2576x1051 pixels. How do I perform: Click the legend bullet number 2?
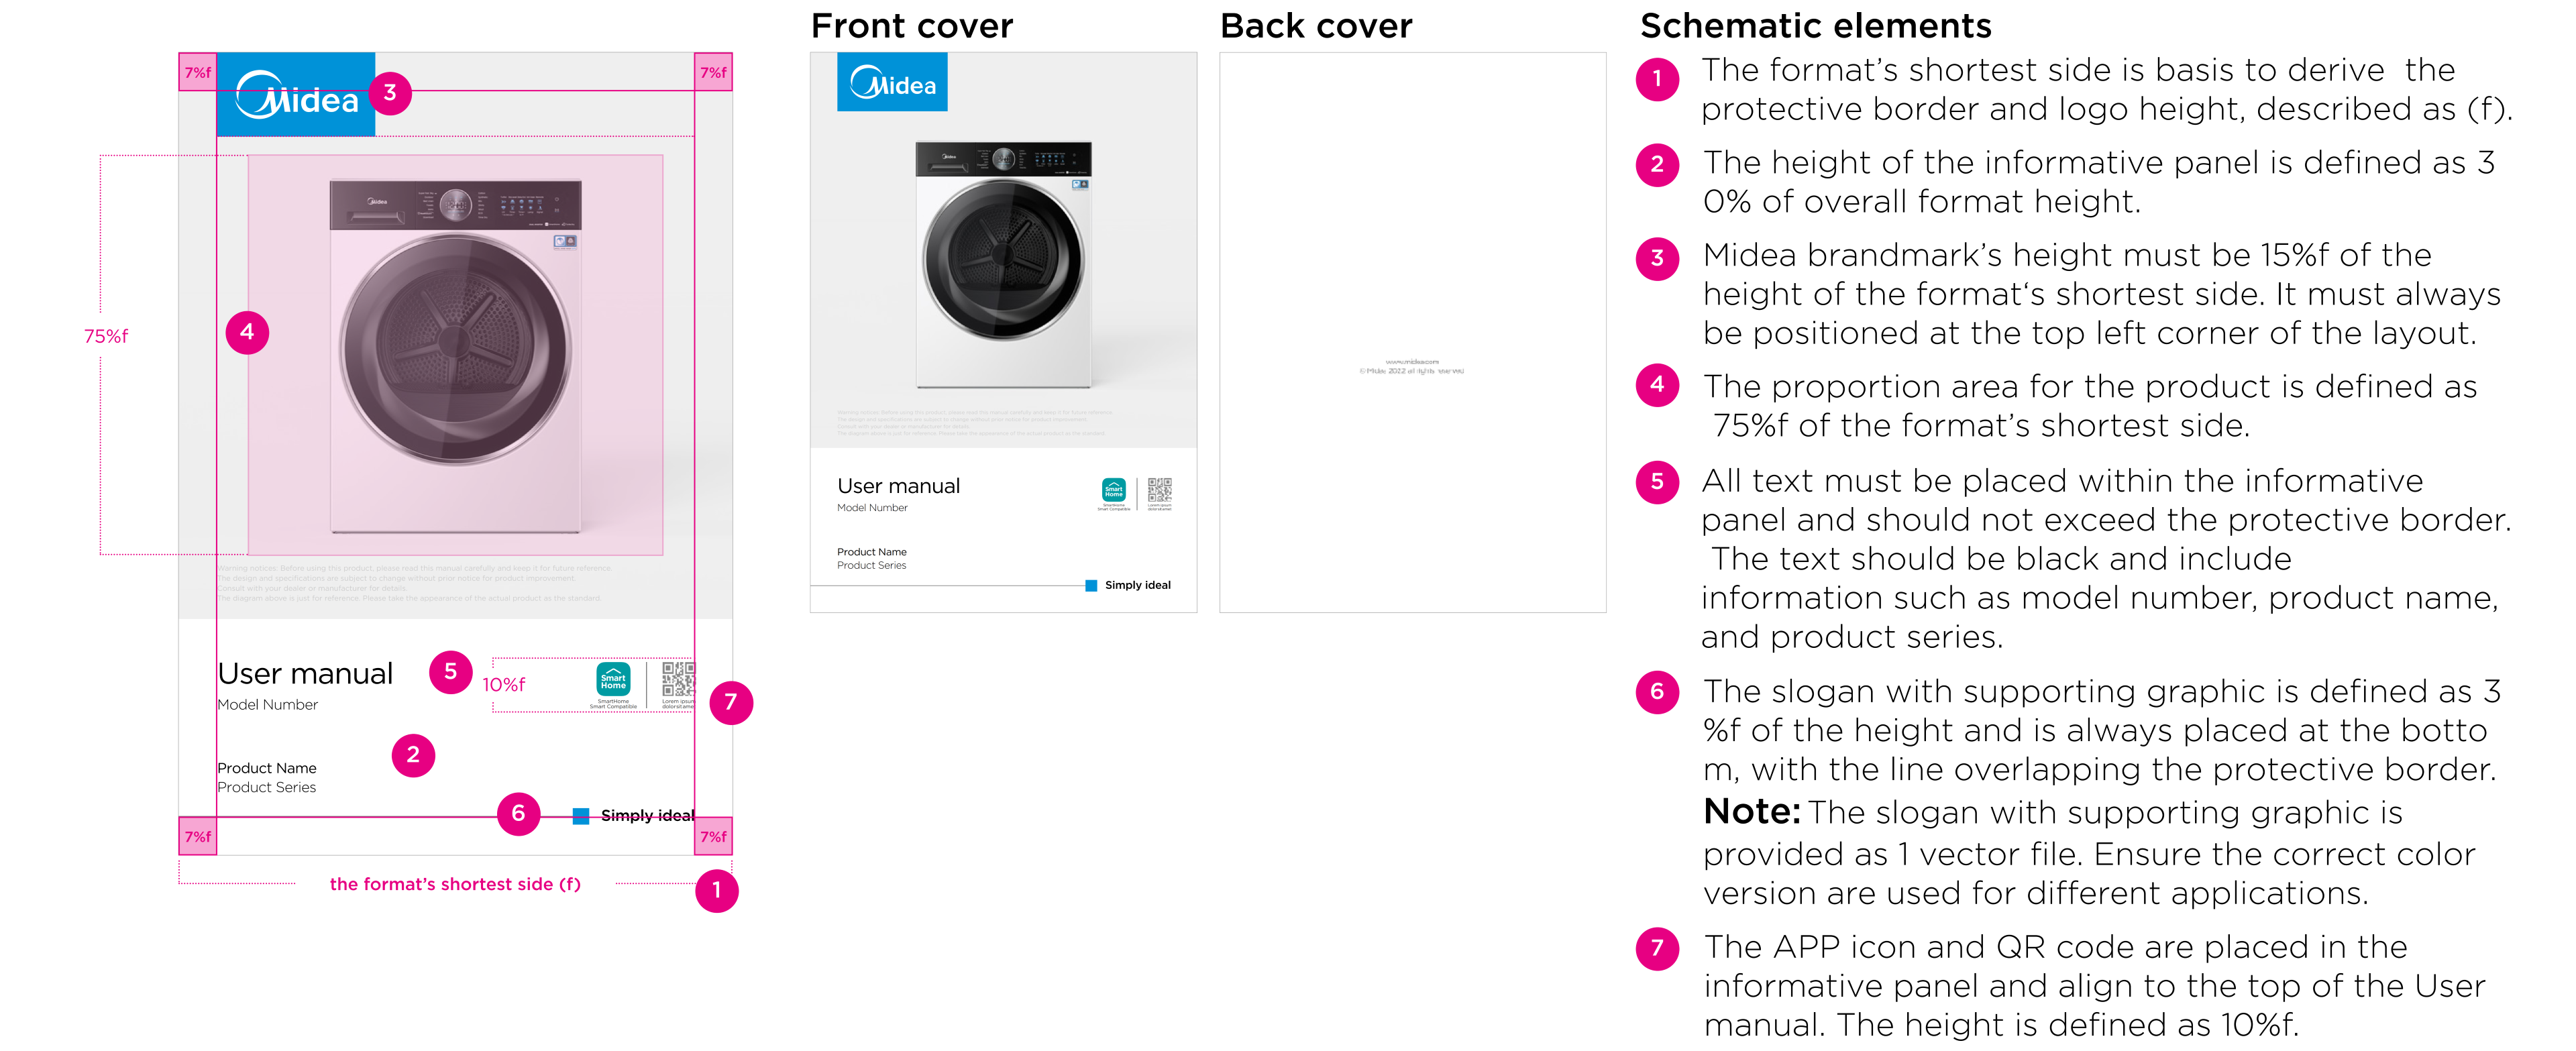[x=1657, y=164]
